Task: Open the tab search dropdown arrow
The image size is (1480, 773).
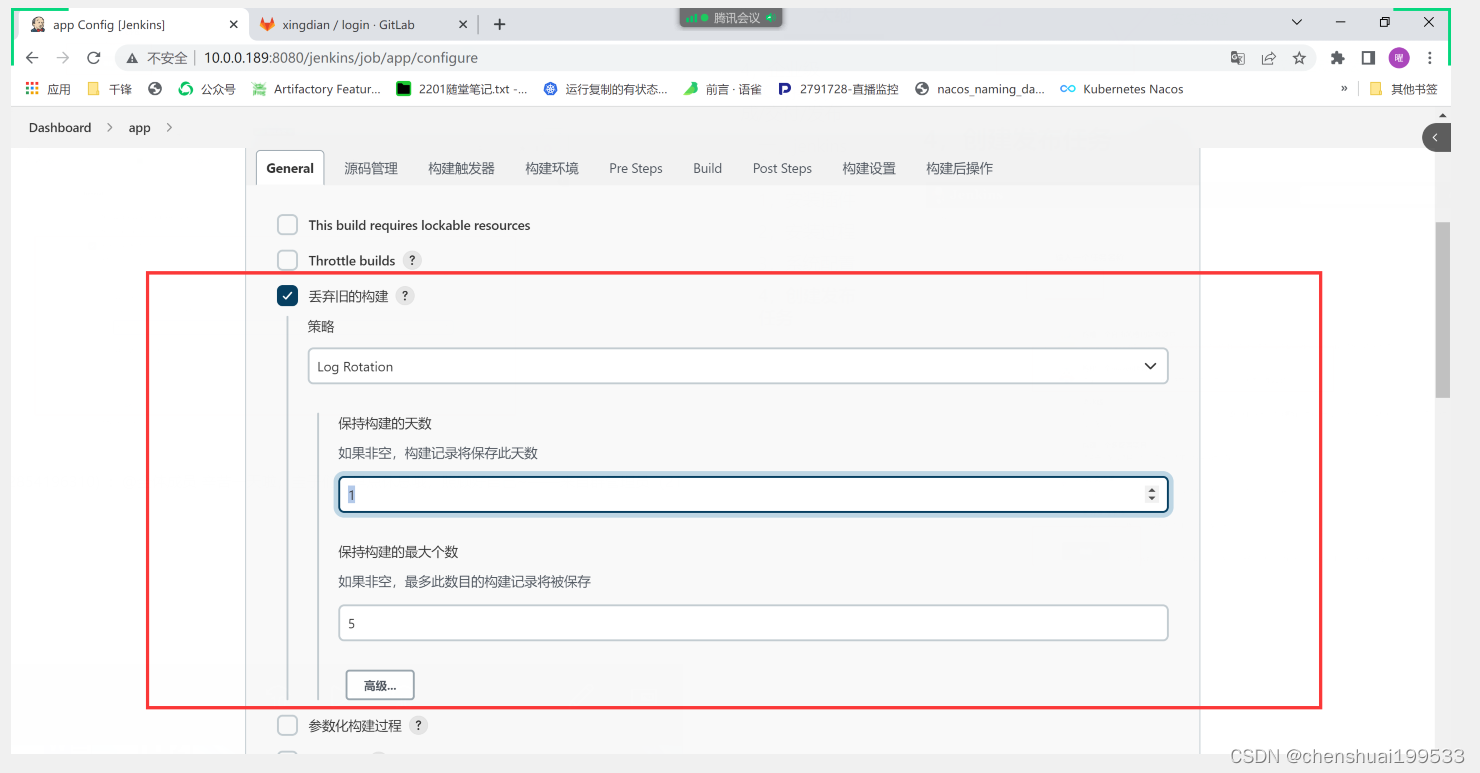Action: [x=1297, y=22]
